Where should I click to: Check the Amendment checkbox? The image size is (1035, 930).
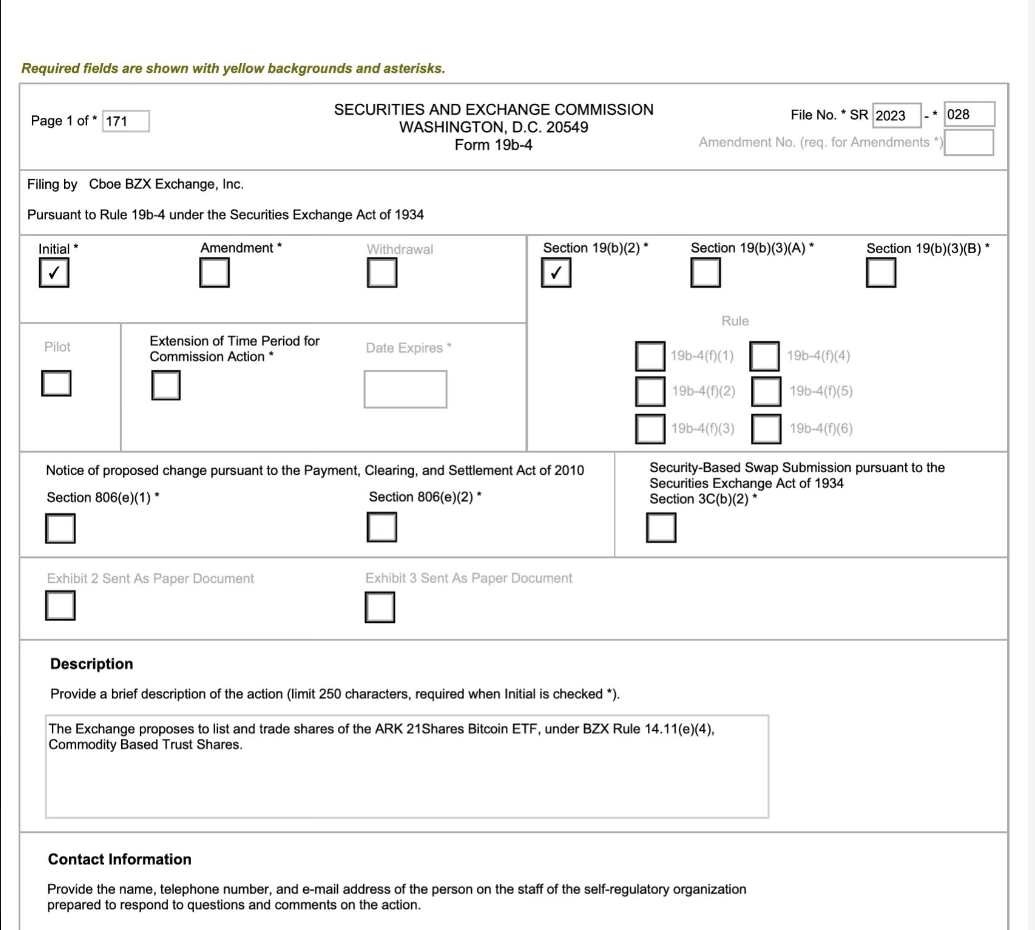215,273
